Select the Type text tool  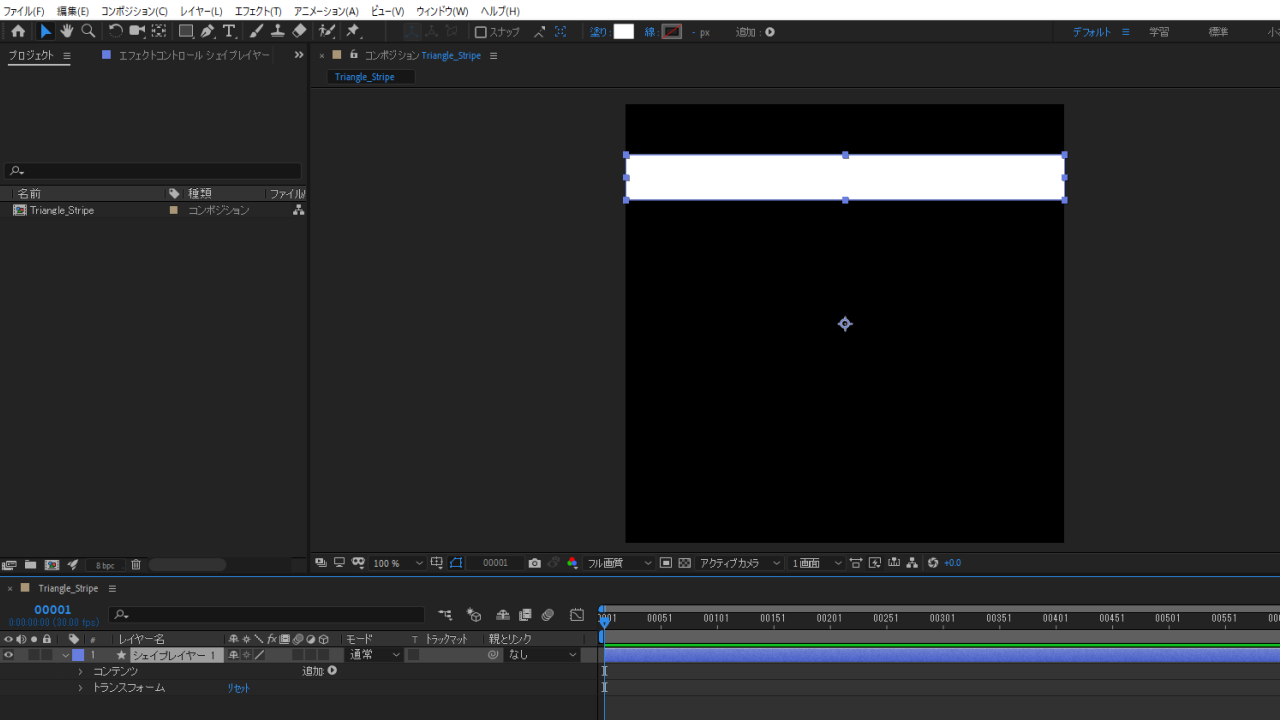click(x=230, y=32)
